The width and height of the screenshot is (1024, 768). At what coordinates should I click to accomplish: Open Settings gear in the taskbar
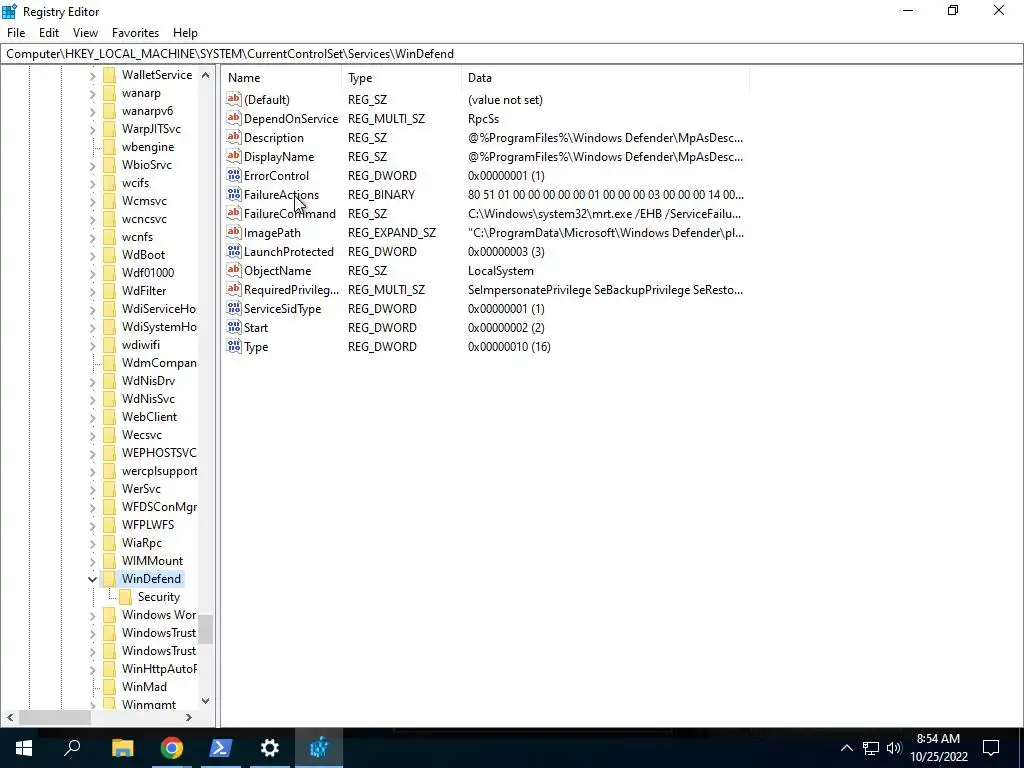[x=269, y=748]
